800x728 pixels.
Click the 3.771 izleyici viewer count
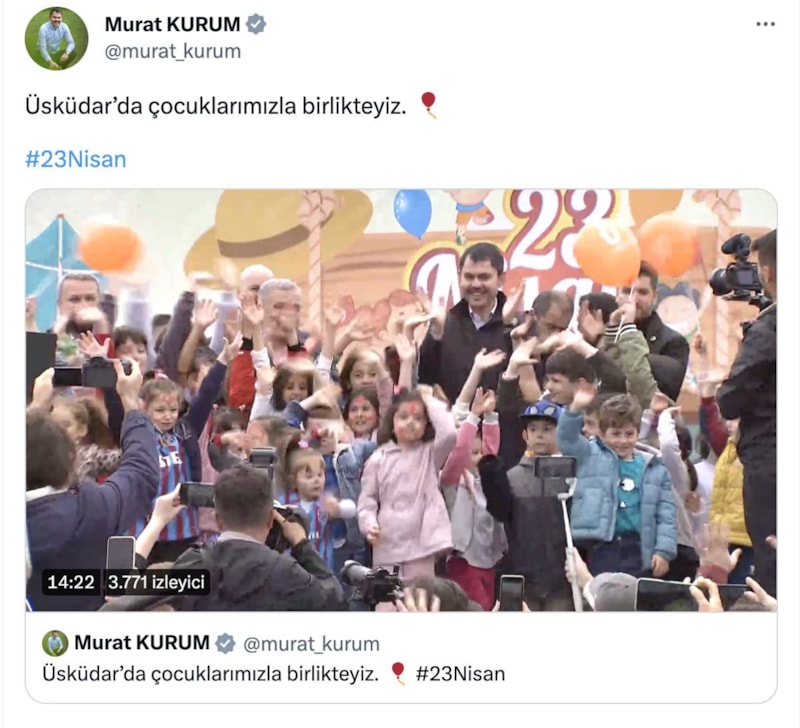click(x=156, y=582)
